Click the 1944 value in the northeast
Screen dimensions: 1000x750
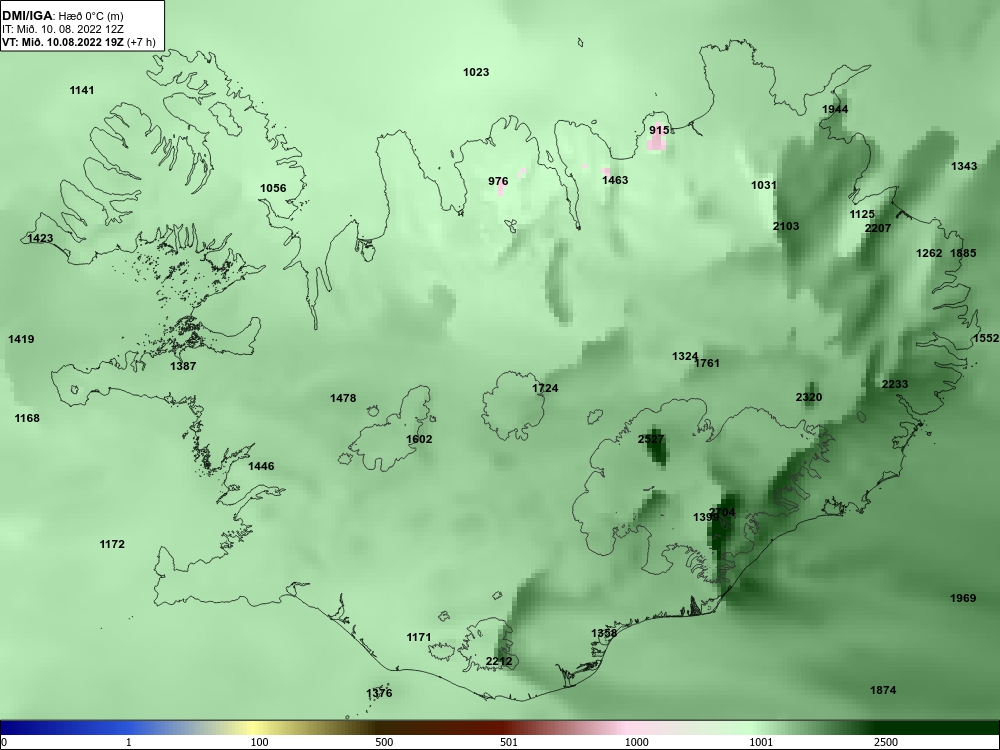coord(835,110)
